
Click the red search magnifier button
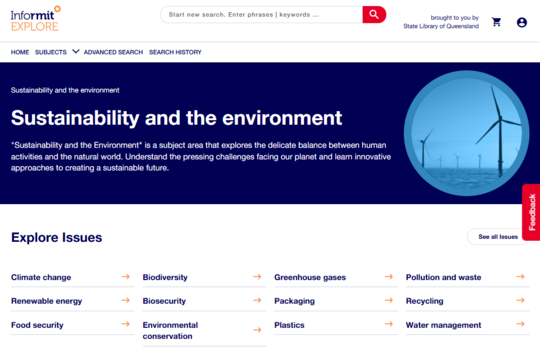coord(374,14)
